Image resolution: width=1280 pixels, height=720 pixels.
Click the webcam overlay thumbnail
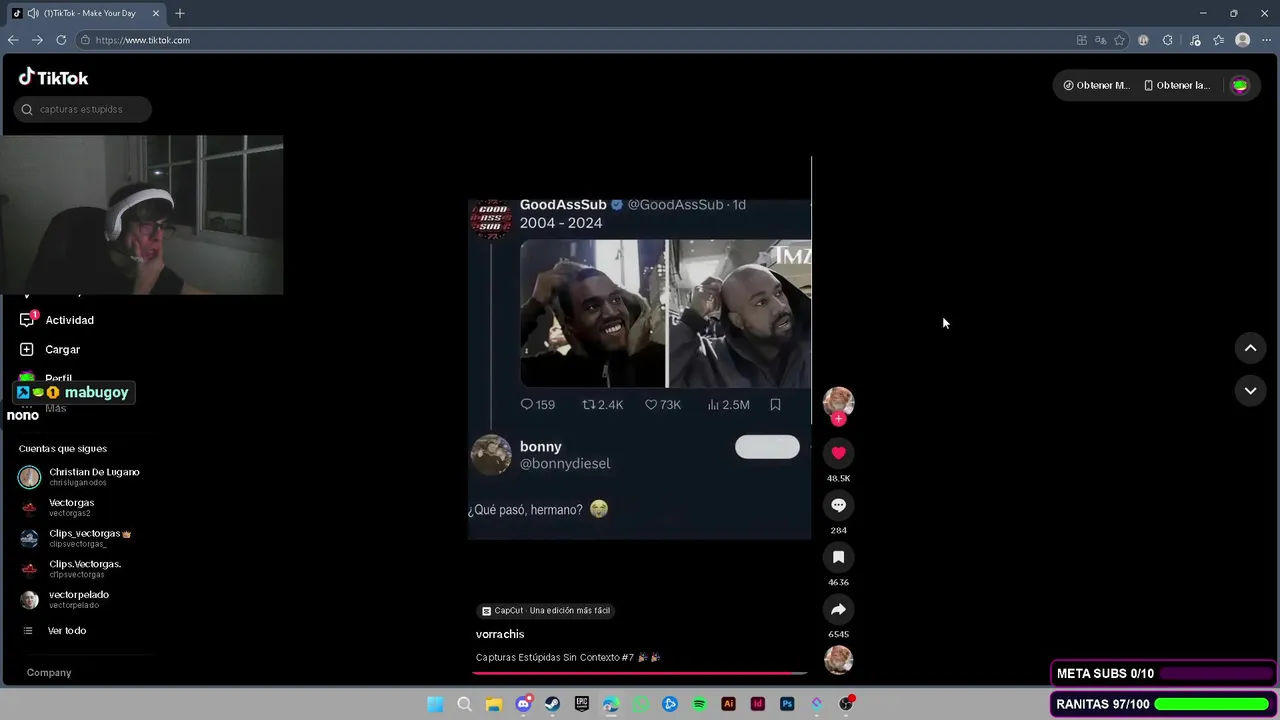pyautogui.click(x=142, y=215)
